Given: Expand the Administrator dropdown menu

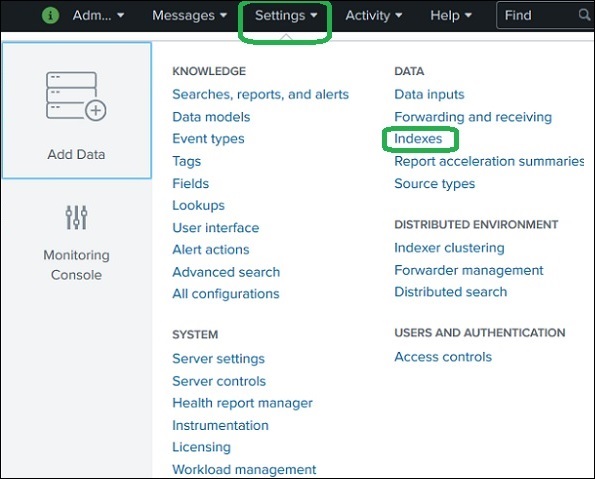Looking at the screenshot, I should (98, 16).
